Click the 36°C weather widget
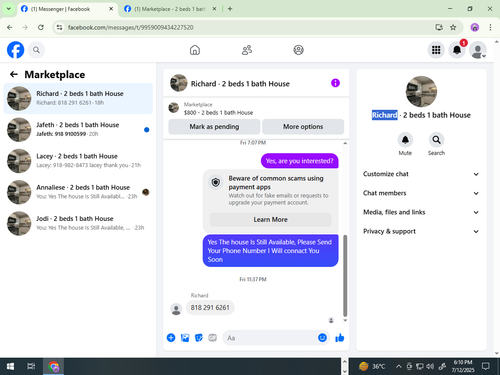The height and width of the screenshot is (375, 500). tap(372, 366)
